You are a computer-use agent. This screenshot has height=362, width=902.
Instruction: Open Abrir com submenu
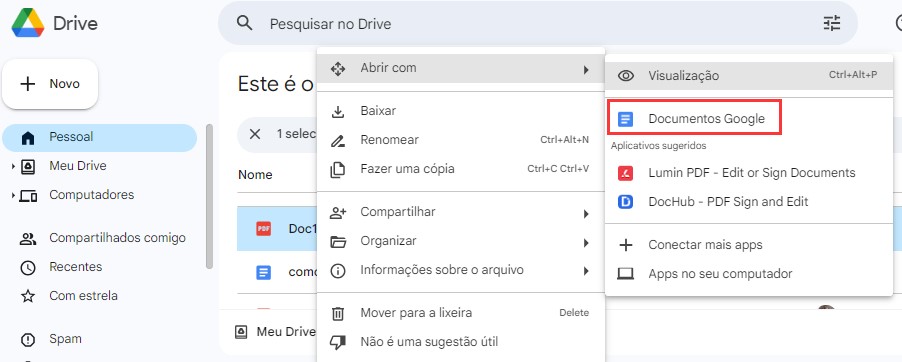coord(461,68)
